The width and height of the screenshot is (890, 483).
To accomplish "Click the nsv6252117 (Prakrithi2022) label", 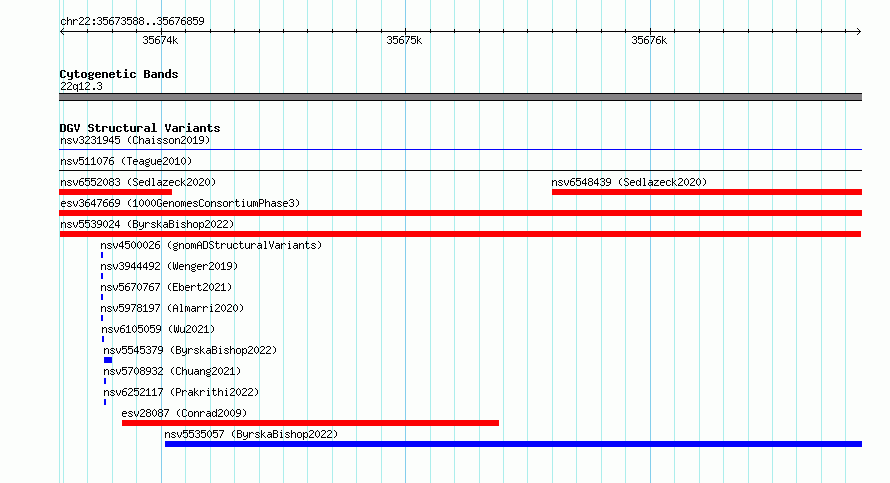I will click(181, 392).
